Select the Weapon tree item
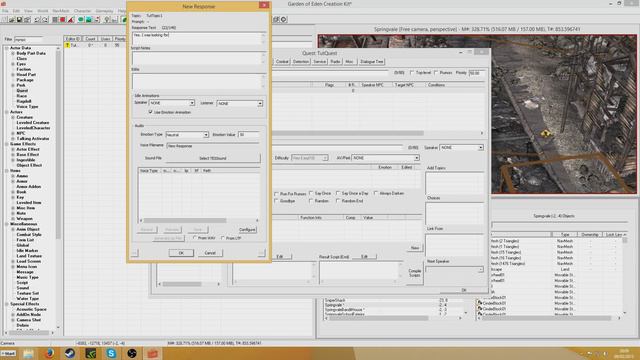This screenshot has width=640, height=360. coord(24,218)
